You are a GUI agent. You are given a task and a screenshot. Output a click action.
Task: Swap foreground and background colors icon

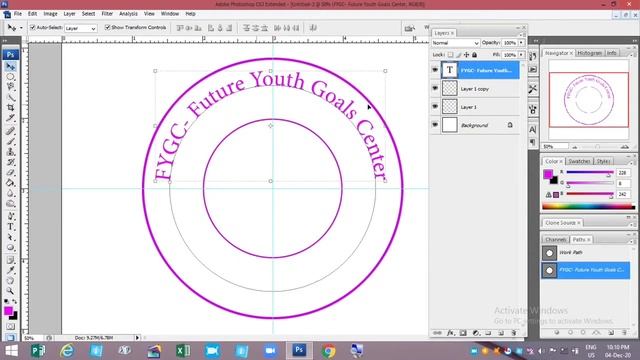15,302
